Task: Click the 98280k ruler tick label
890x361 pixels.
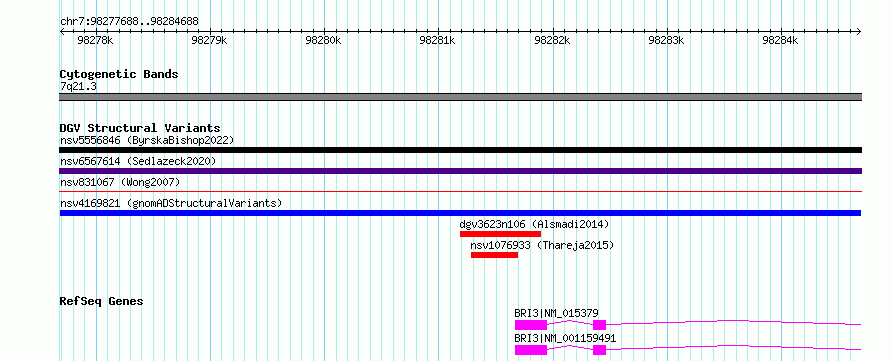Action: (x=324, y=40)
